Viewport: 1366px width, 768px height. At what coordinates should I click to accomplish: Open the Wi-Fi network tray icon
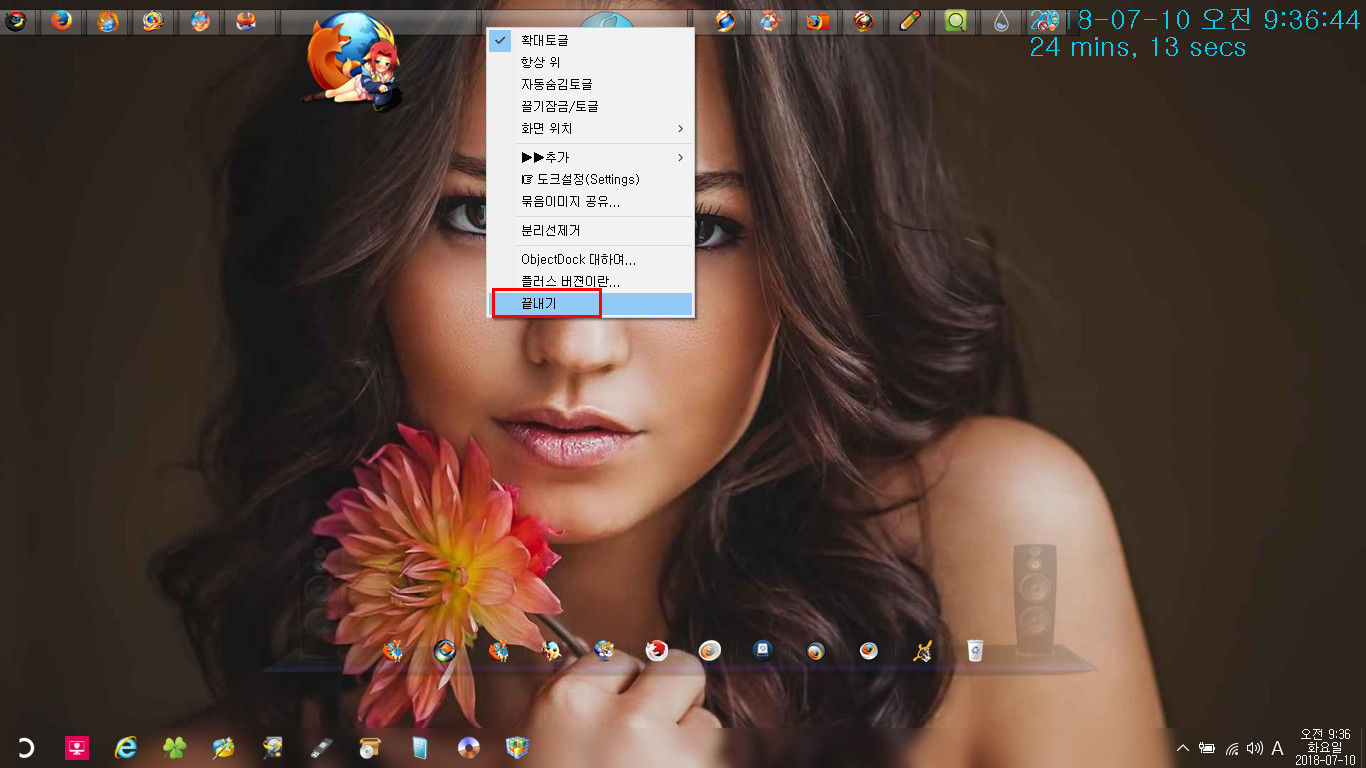[1232, 748]
